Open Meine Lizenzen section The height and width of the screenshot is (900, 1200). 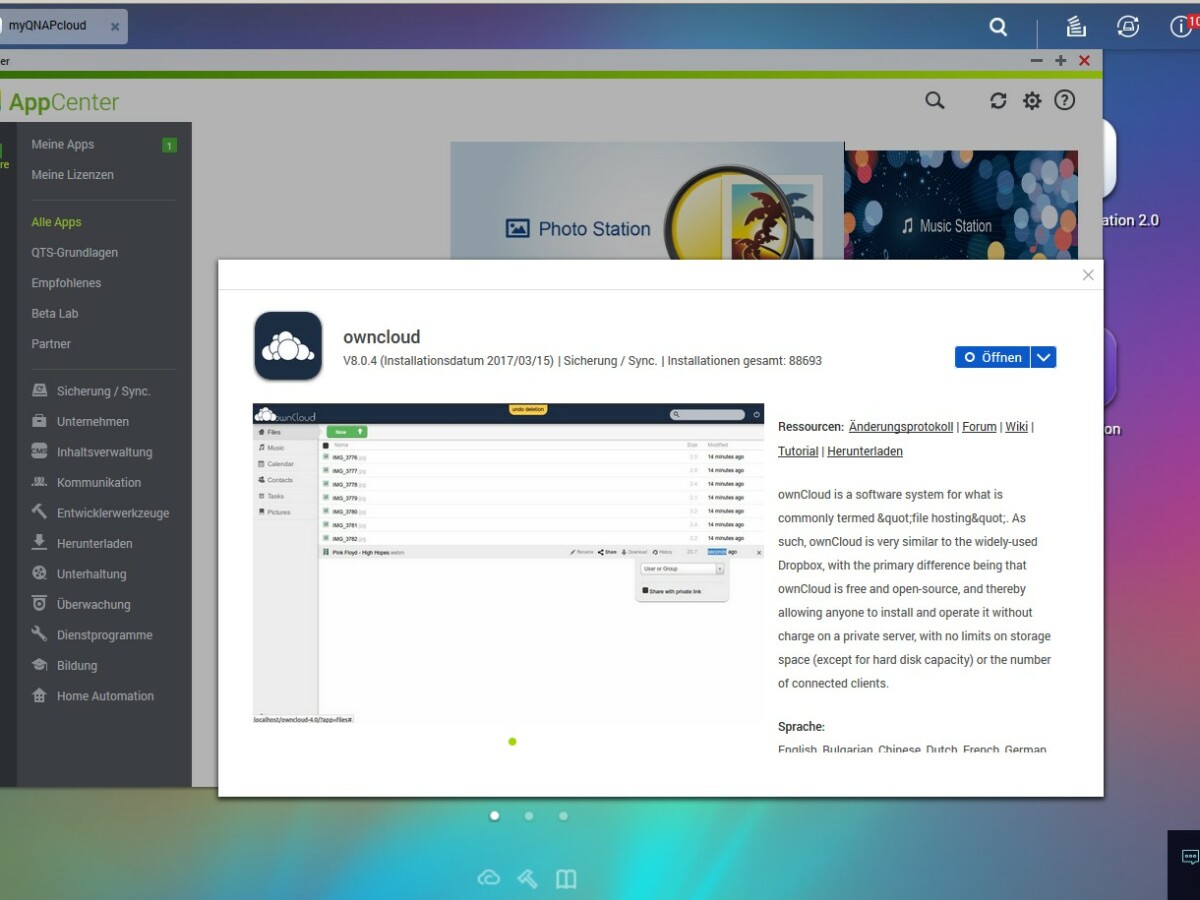tap(72, 175)
